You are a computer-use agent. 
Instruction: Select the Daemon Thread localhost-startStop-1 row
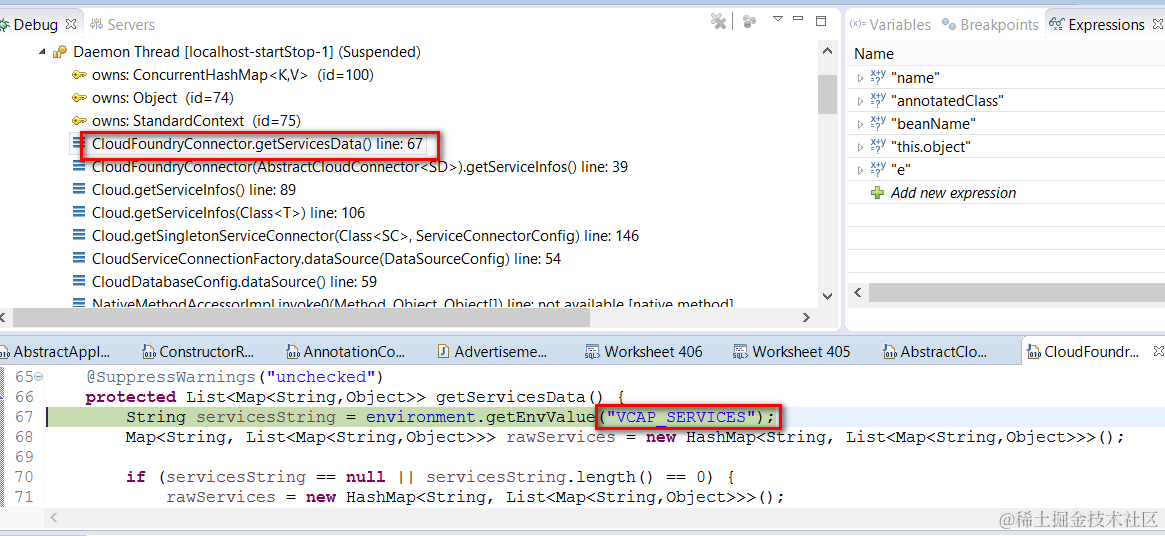pyautogui.click(x=247, y=52)
